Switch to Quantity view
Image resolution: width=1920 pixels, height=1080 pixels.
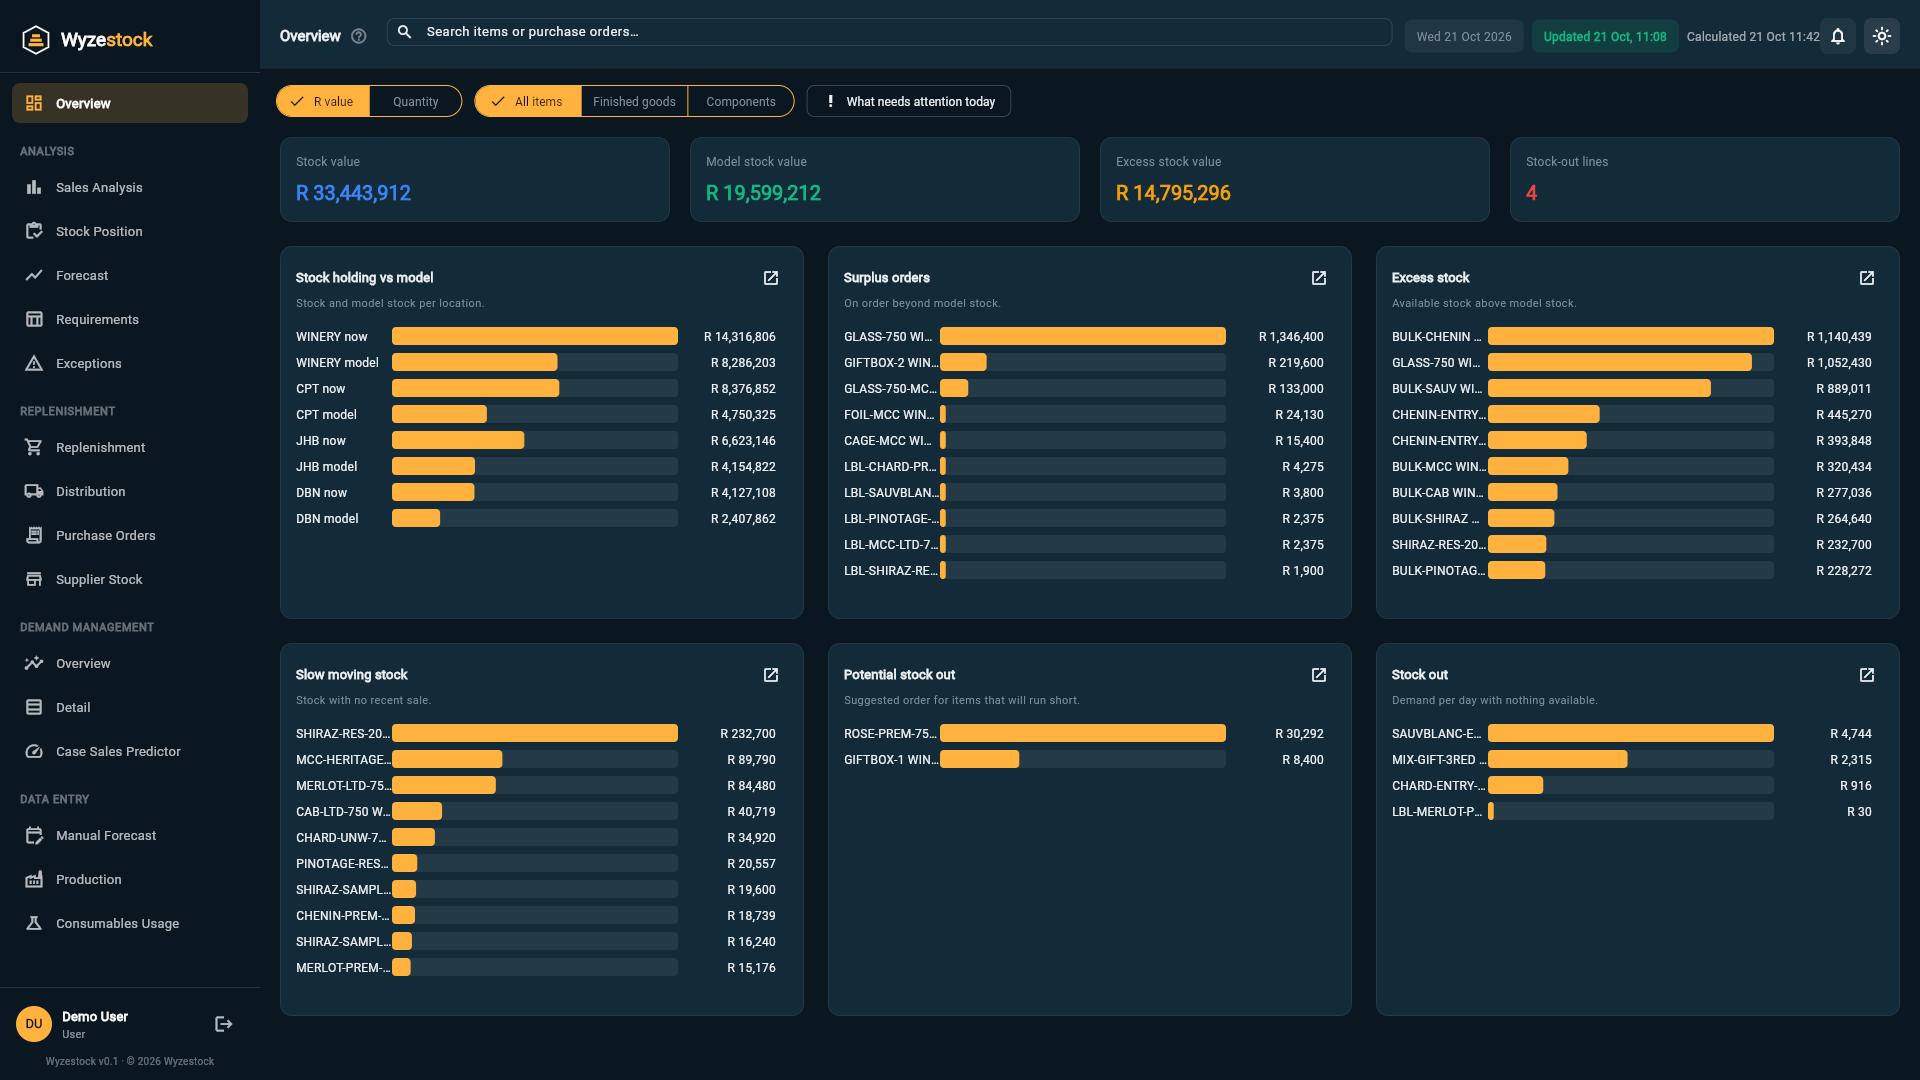pos(415,101)
